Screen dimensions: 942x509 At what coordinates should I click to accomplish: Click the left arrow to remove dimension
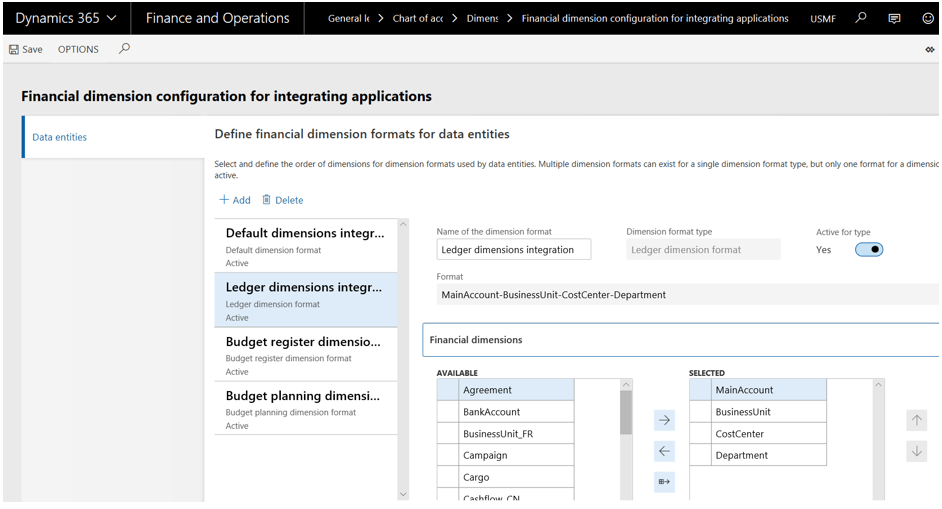(664, 452)
